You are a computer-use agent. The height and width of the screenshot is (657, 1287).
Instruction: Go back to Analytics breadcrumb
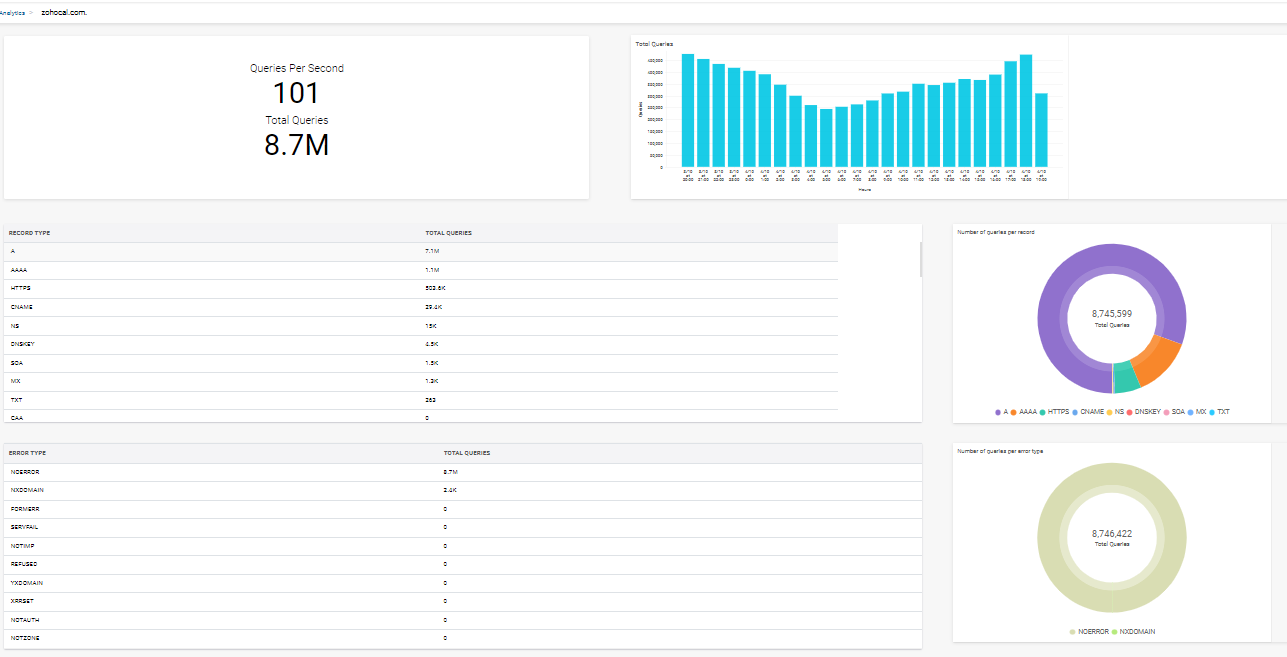tap(12, 12)
